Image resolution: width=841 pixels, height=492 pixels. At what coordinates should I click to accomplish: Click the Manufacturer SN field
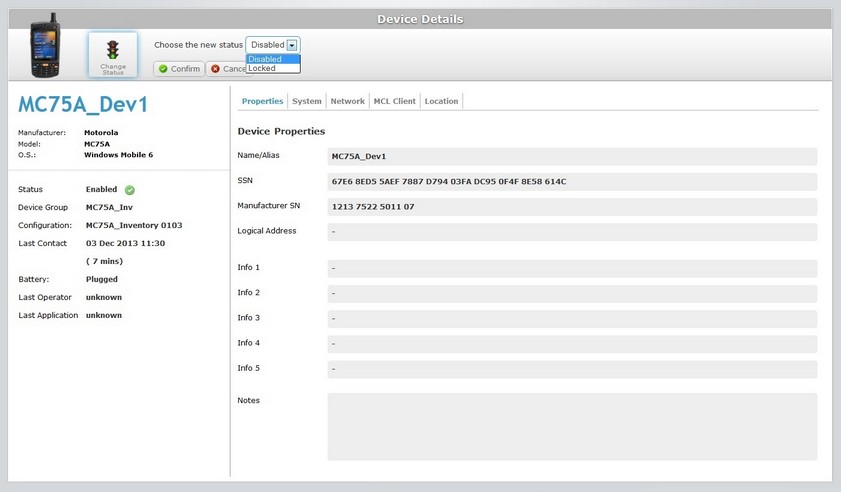tap(572, 207)
